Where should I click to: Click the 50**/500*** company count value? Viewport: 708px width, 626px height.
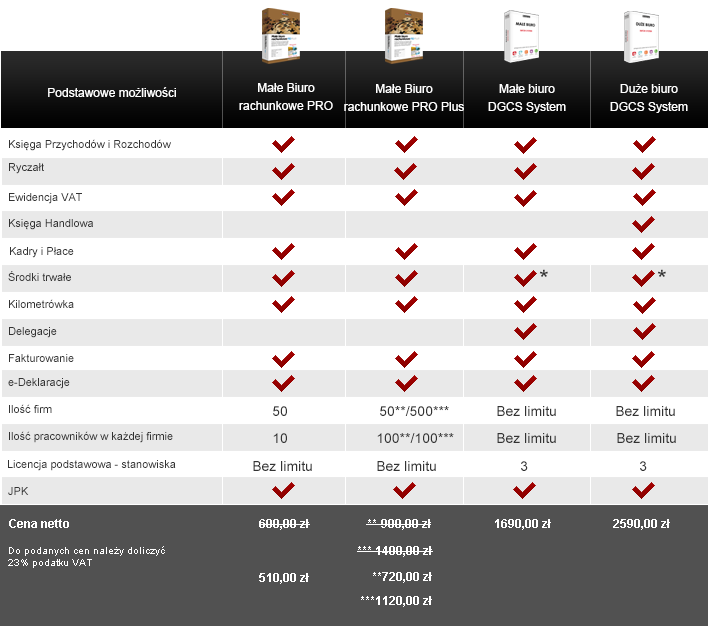414,411
